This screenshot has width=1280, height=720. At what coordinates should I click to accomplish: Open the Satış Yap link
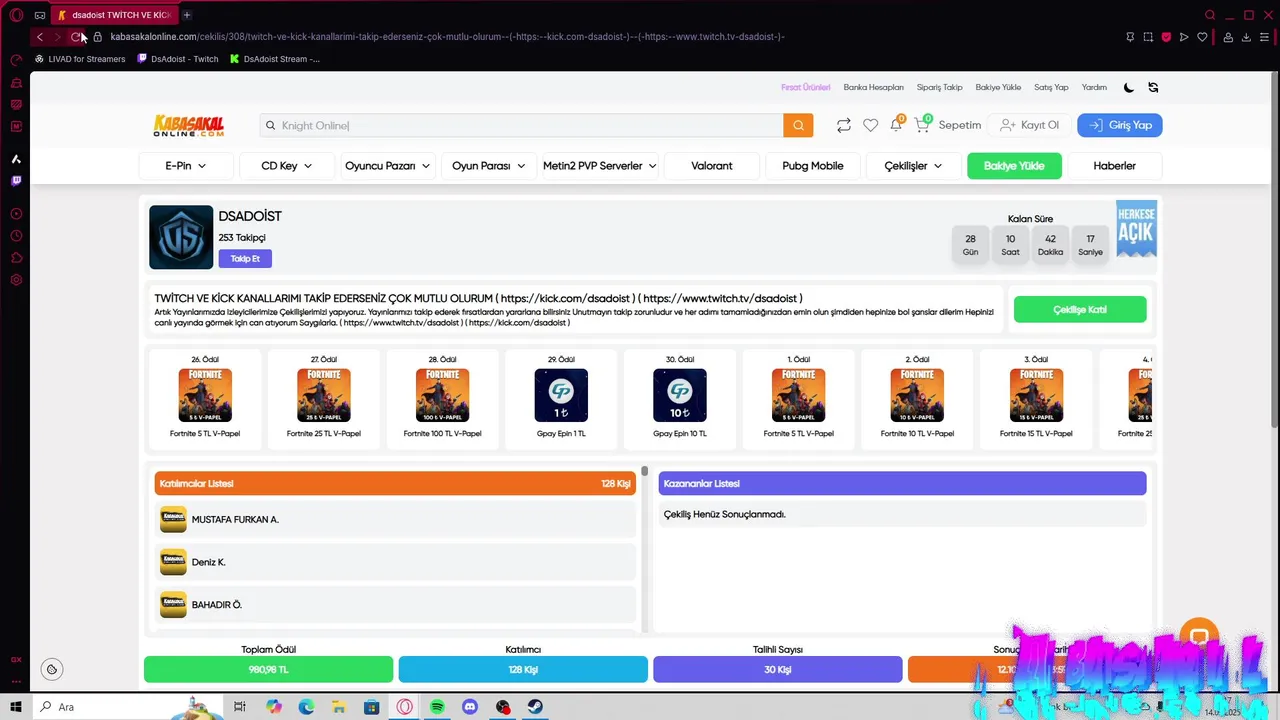click(x=1051, y=87)
